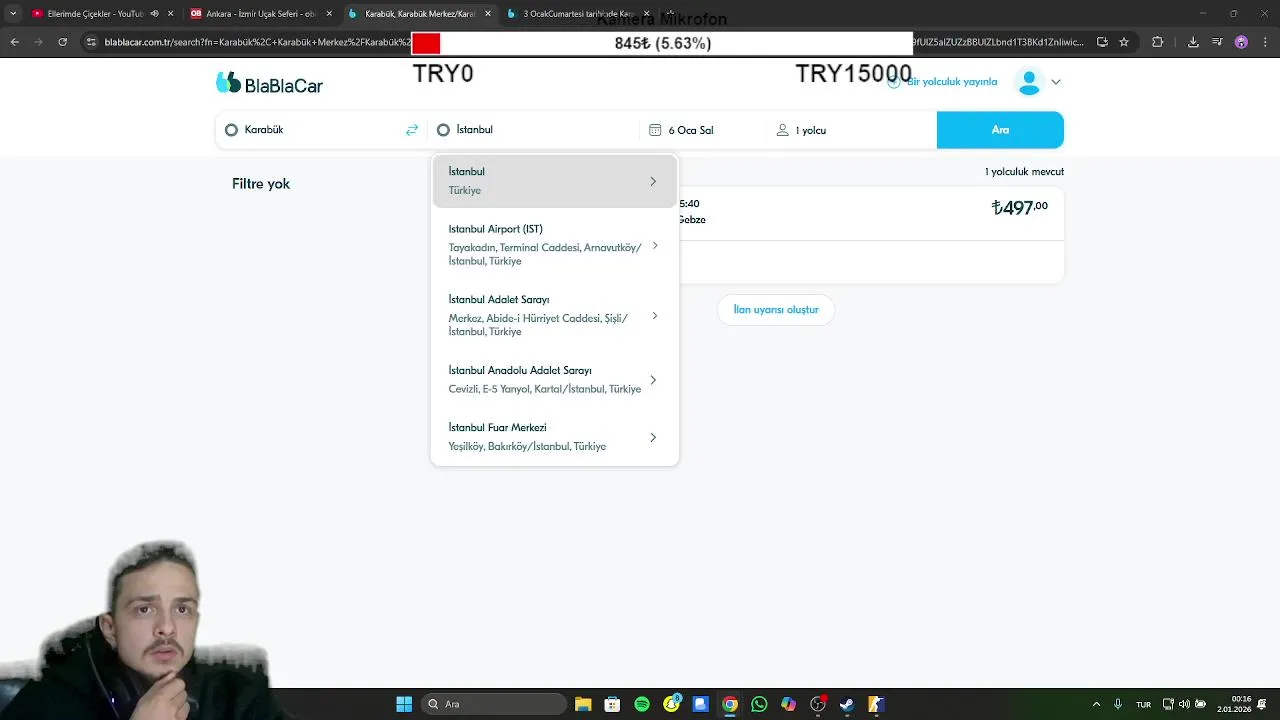Click the "Filtre yok" text
The height and width of the screenshot is (720, 1280).
coord(261,184)
